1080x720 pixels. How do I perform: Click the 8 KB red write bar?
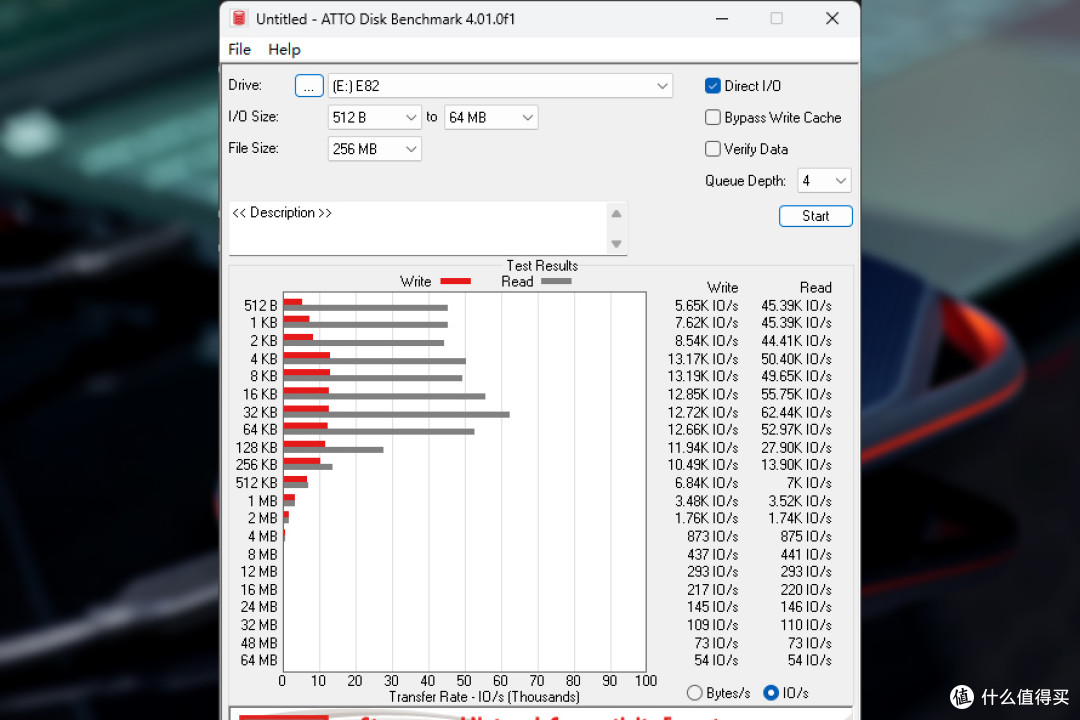tap(307, 373)
